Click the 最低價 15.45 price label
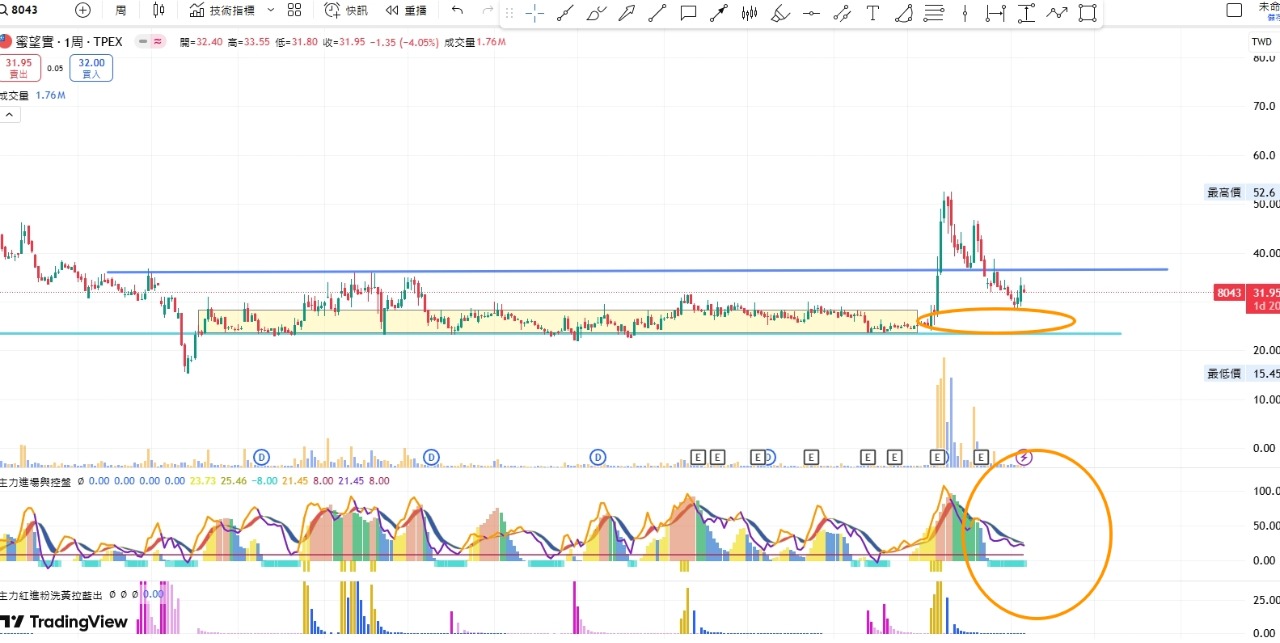Viewport: 1280px width, 643px height. pos(1242,373)
